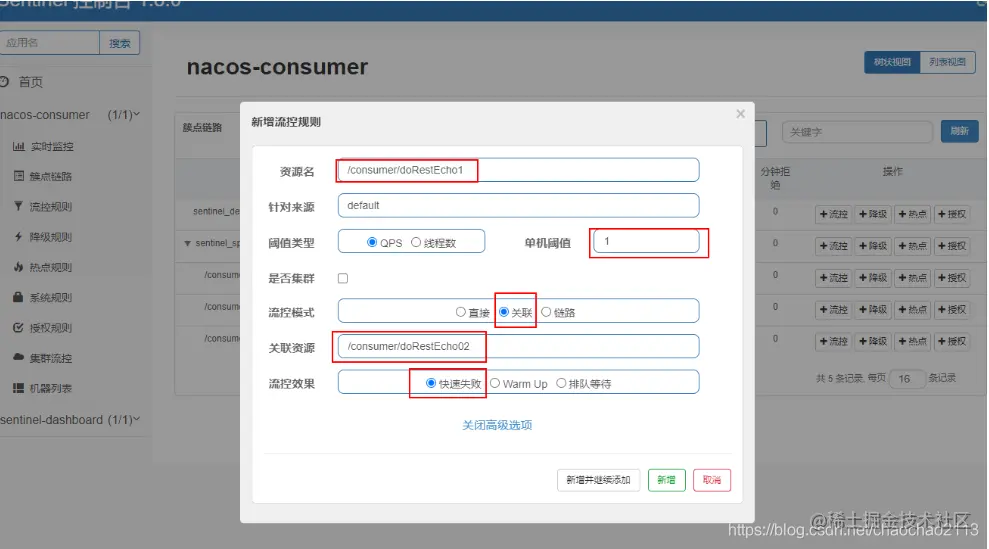Switch to 列表视图 view
The image size is (989, 549).
click(x=947, y=62)
